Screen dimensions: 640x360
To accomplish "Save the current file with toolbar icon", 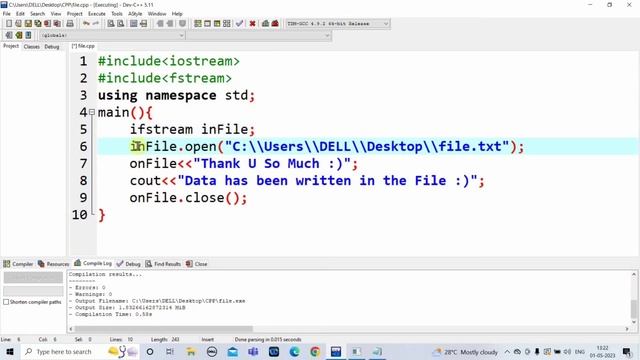I will coord(28,24).
